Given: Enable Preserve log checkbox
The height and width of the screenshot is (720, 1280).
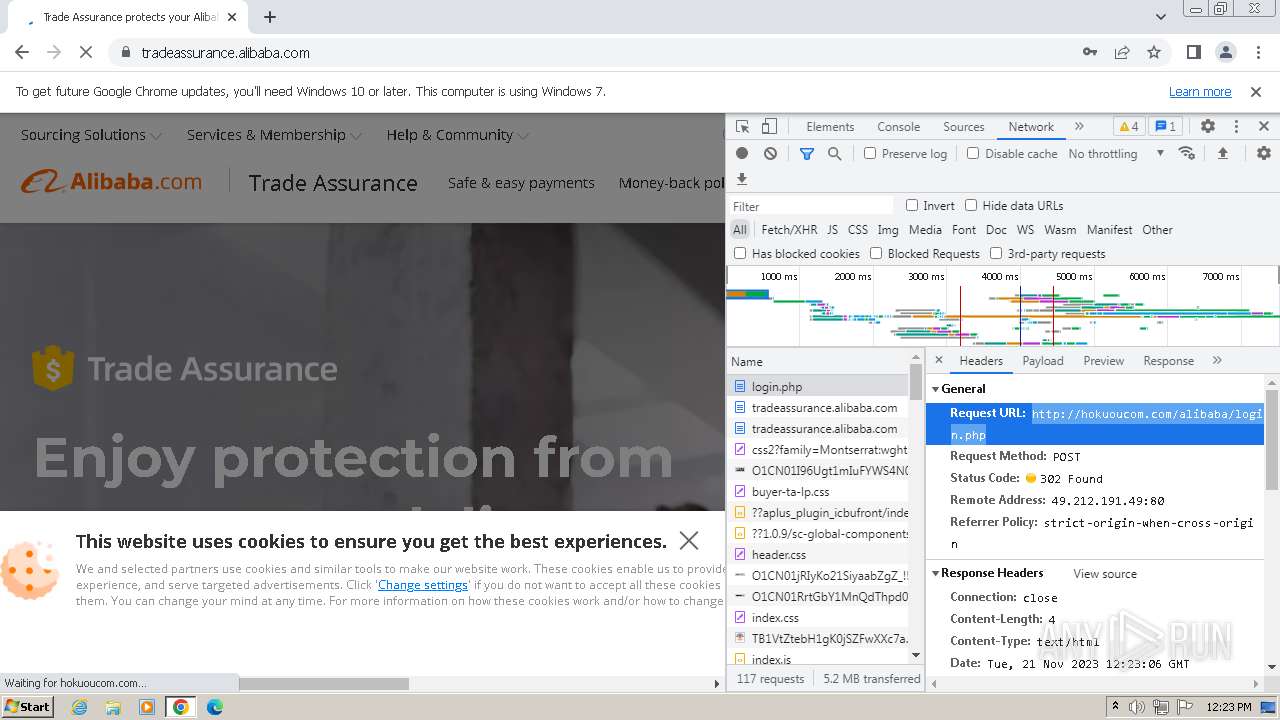Looking at the screenshot, I should (x=870, y=154).
